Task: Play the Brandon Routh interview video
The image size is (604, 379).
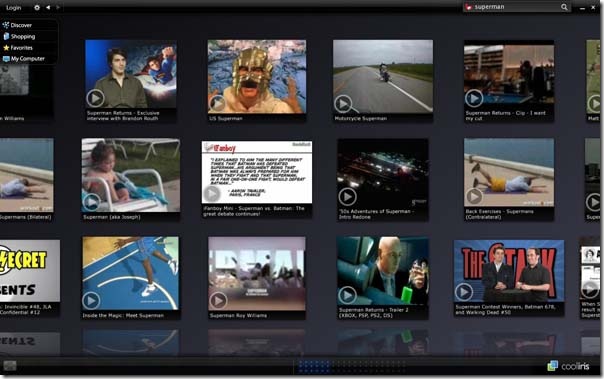Action: coord(95,98)
